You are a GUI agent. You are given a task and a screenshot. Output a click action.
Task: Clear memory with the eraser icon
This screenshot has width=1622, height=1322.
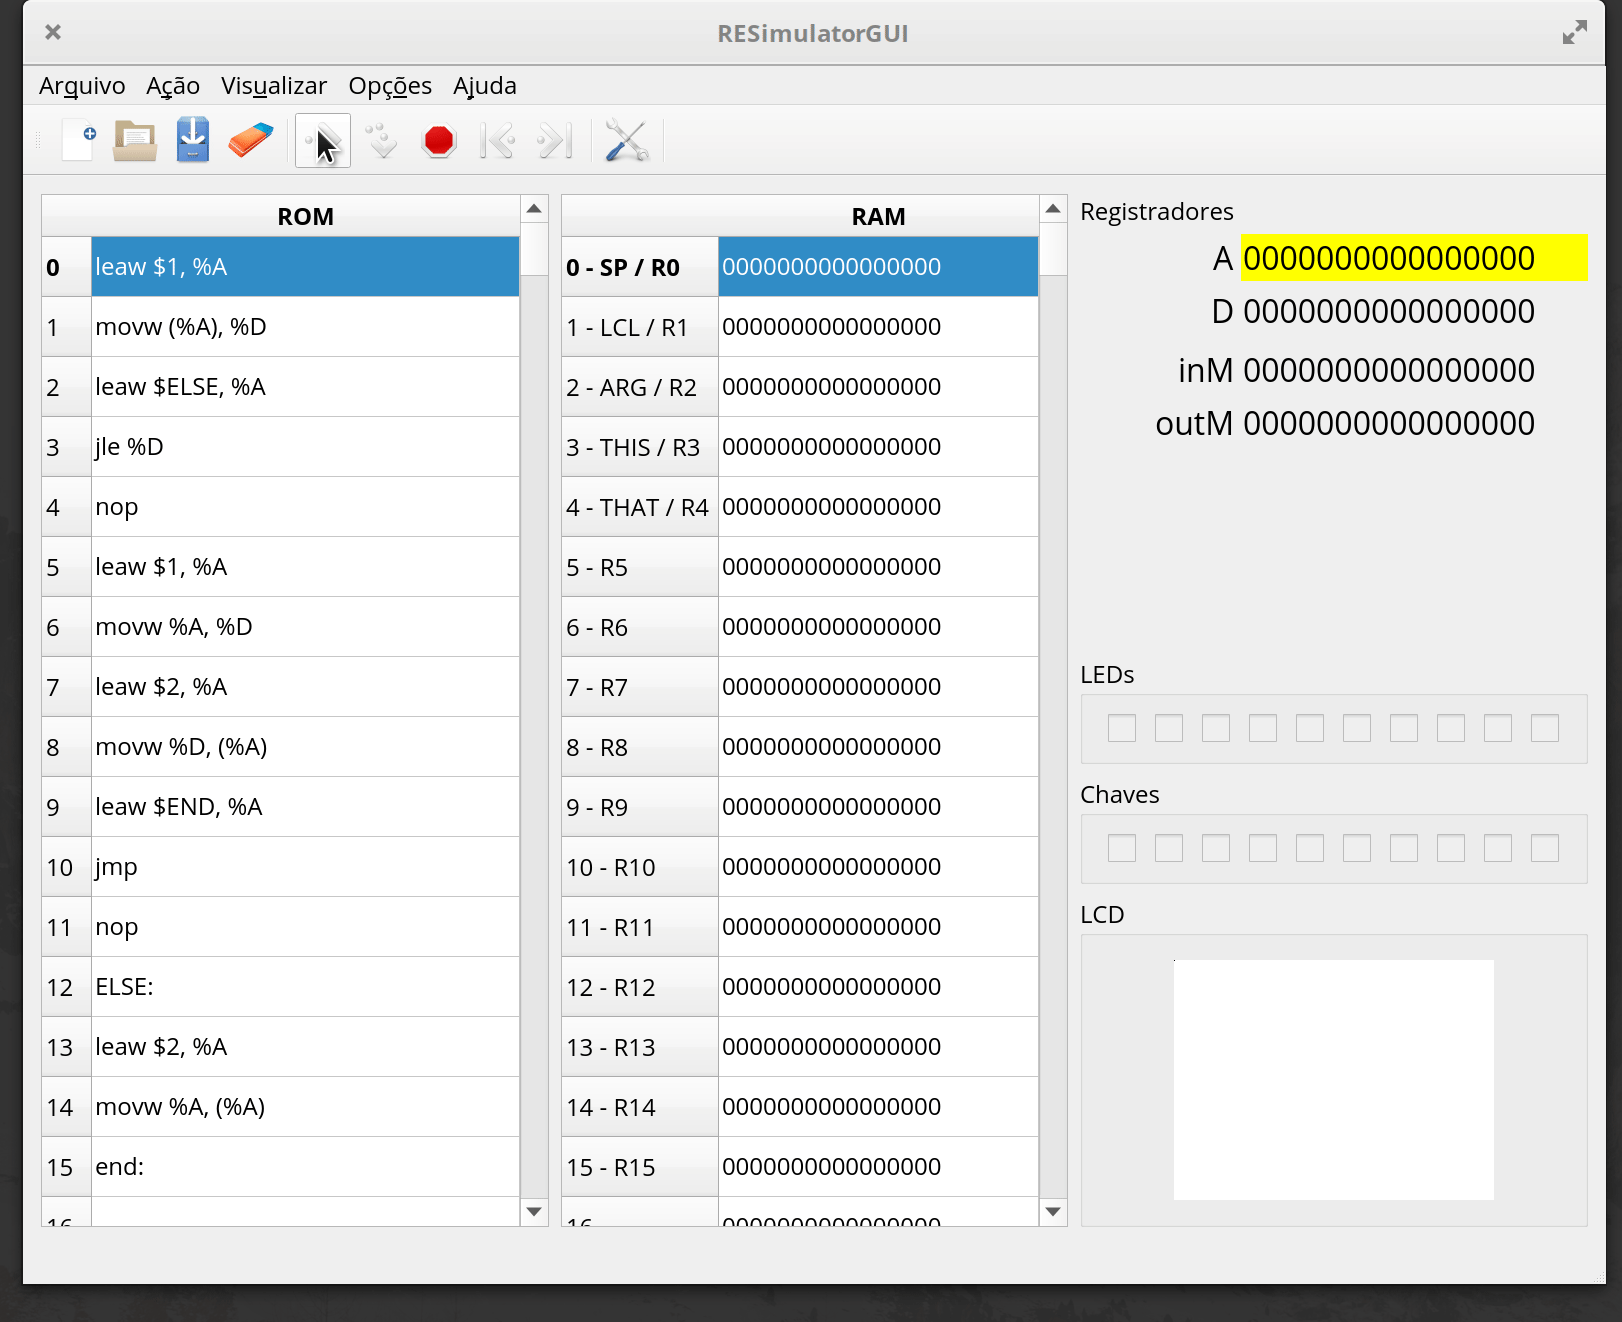(x=250, y=141)
